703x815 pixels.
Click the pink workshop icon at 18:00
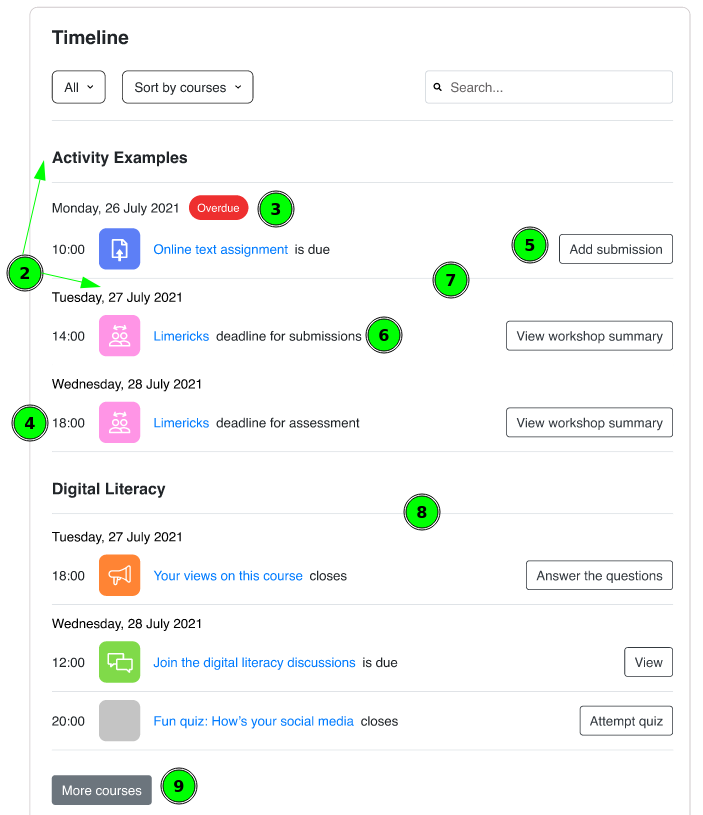tap(120, 423)
